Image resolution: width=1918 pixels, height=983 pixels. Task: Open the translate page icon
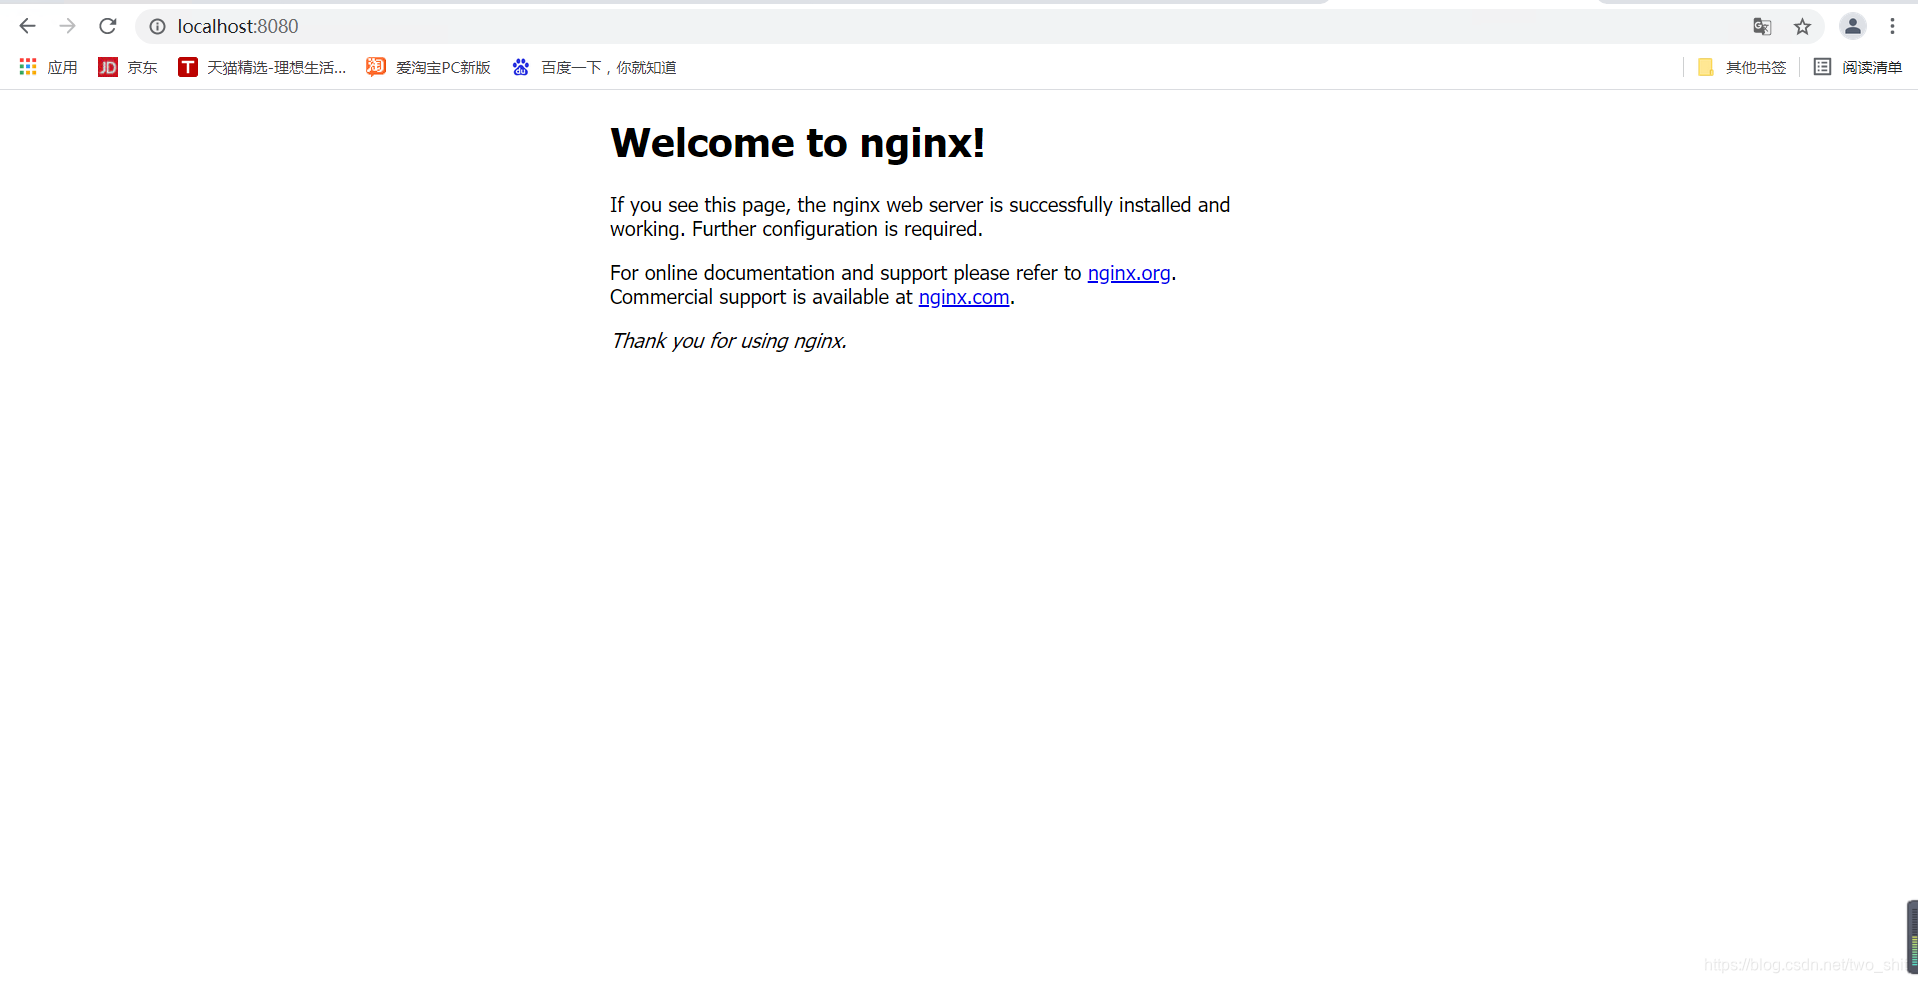click(1762, 27)
